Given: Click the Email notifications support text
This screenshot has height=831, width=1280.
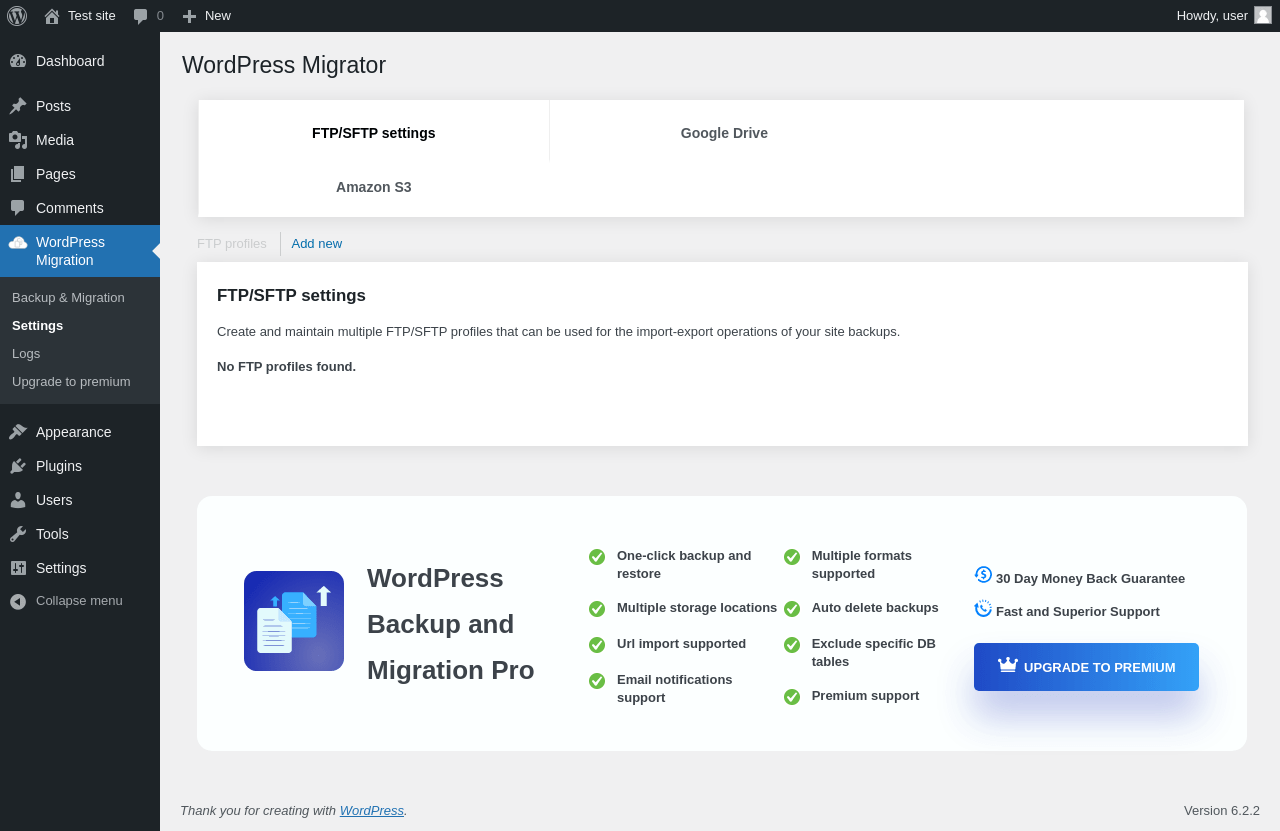Looking at the screenshot, I should (675, 689).
